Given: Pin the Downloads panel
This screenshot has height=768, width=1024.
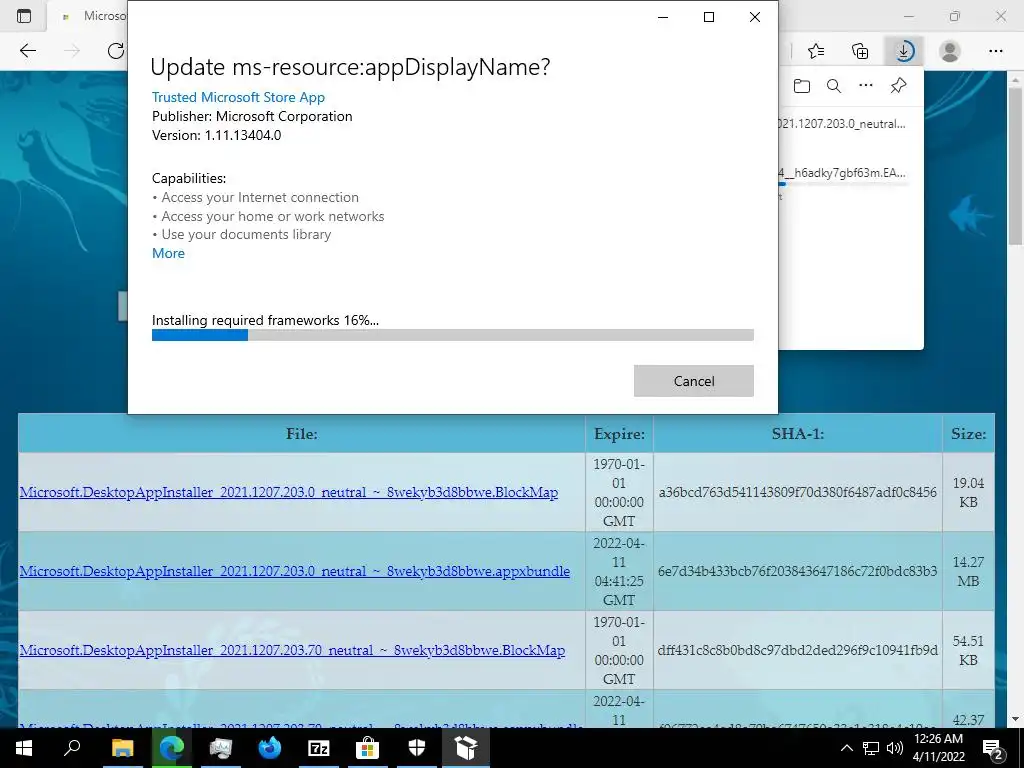Looking at the screenshot, I should click(898, 86).
